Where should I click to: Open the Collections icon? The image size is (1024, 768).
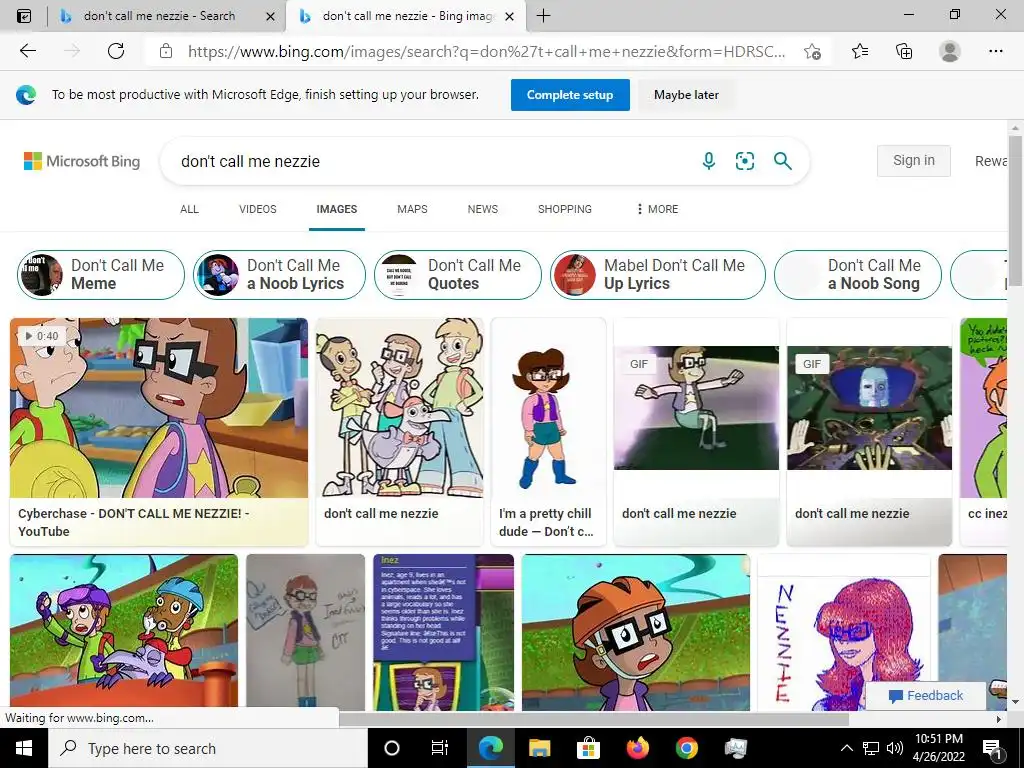click(904, 51)
